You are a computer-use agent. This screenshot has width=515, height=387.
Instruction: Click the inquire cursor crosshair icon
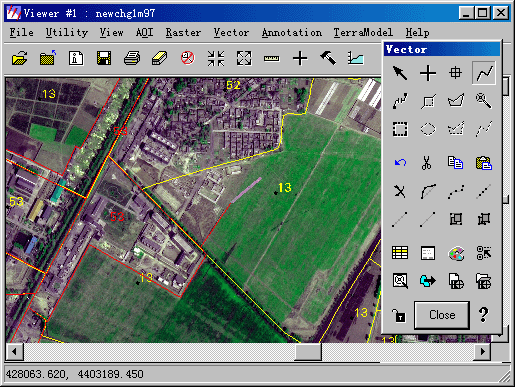tap(300, 58)
